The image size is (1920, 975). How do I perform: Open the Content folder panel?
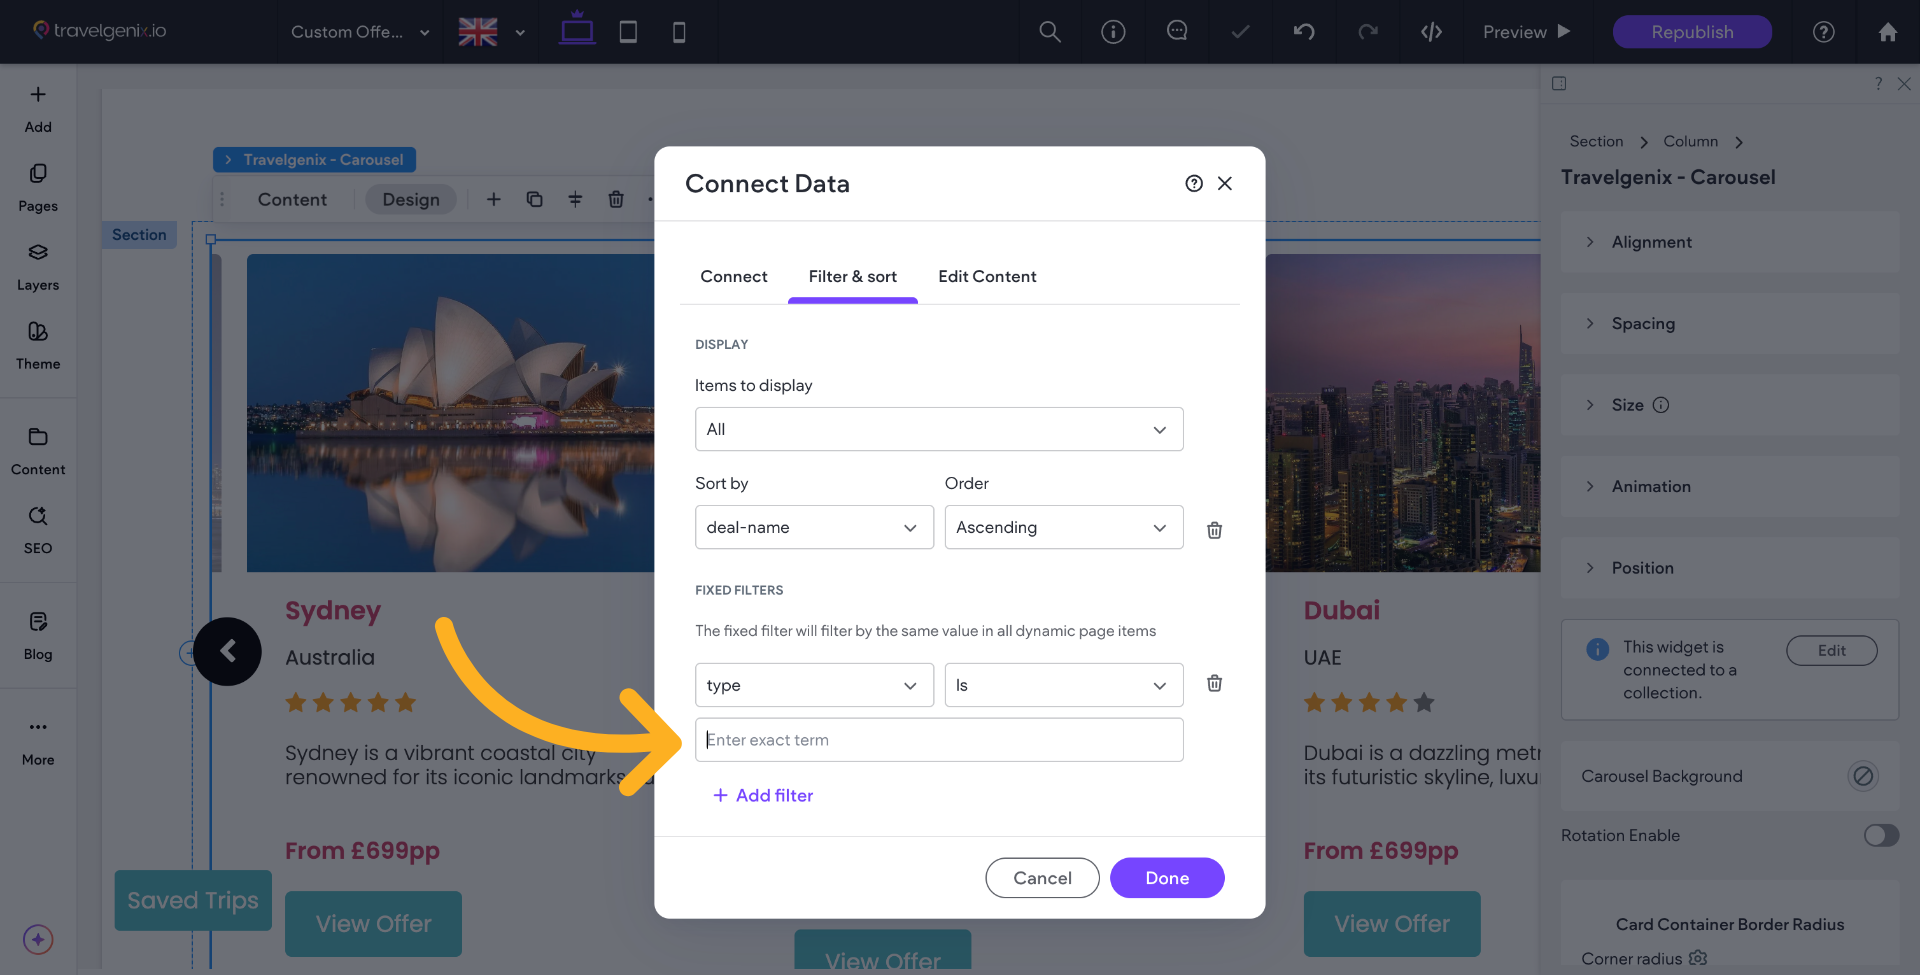(38, 451)
